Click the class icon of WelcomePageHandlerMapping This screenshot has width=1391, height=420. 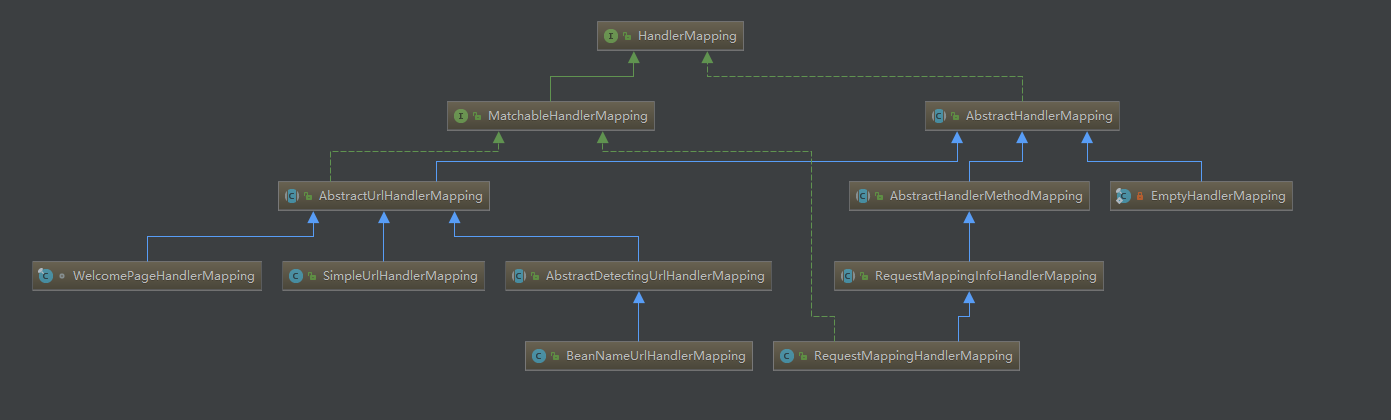pyautogui.click(x=45, y=276)
